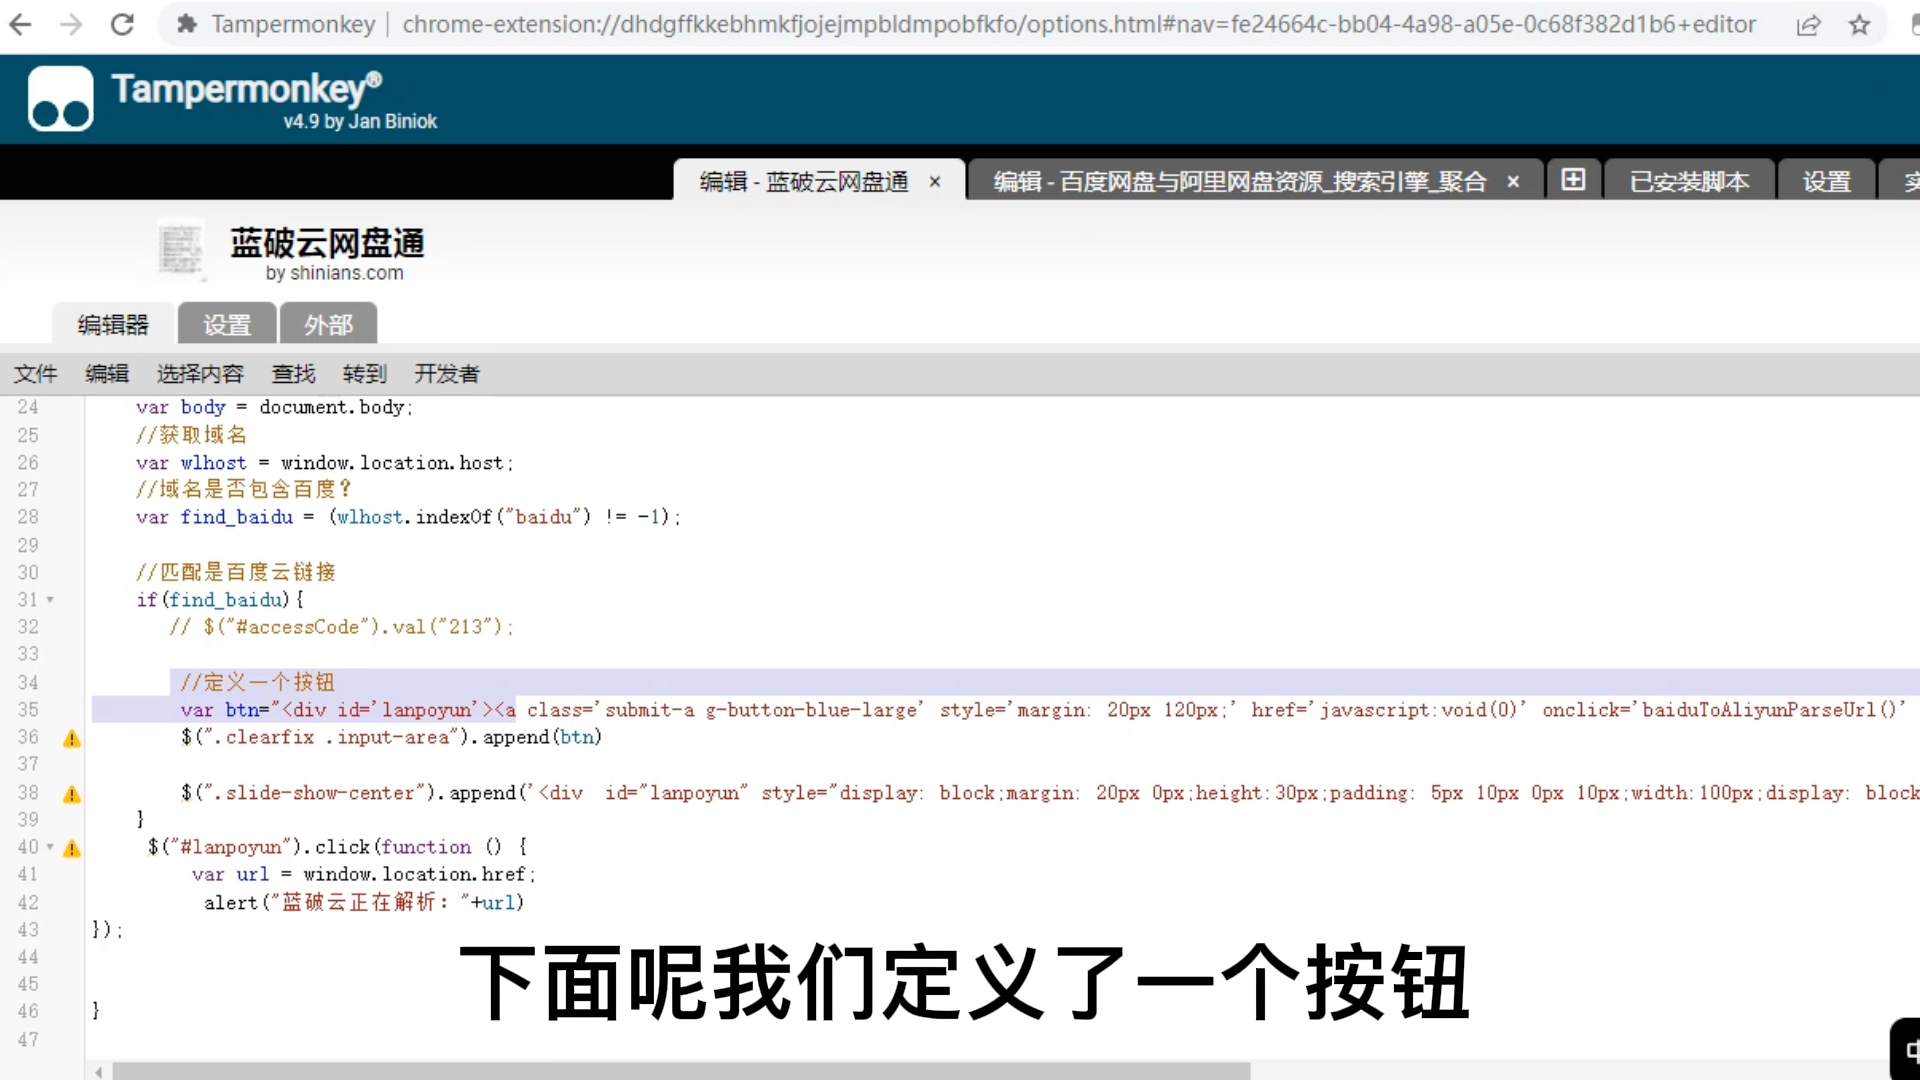Click the code 'var wlhost = window.location.host;'
The image size is (1920, 1080).
(x=324, y=463)
